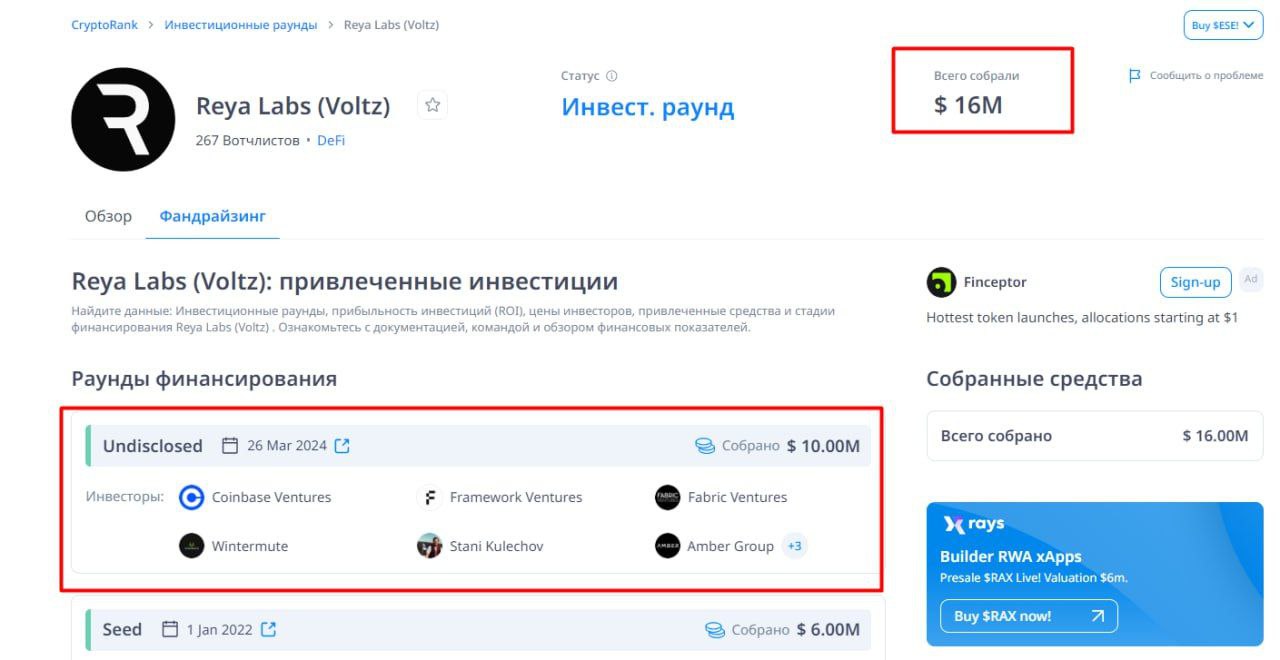This screenshot has width=1280, height=660.
Task: Click the report problem flag icon
Action: pyautogui.click(x=1134, y=76)
